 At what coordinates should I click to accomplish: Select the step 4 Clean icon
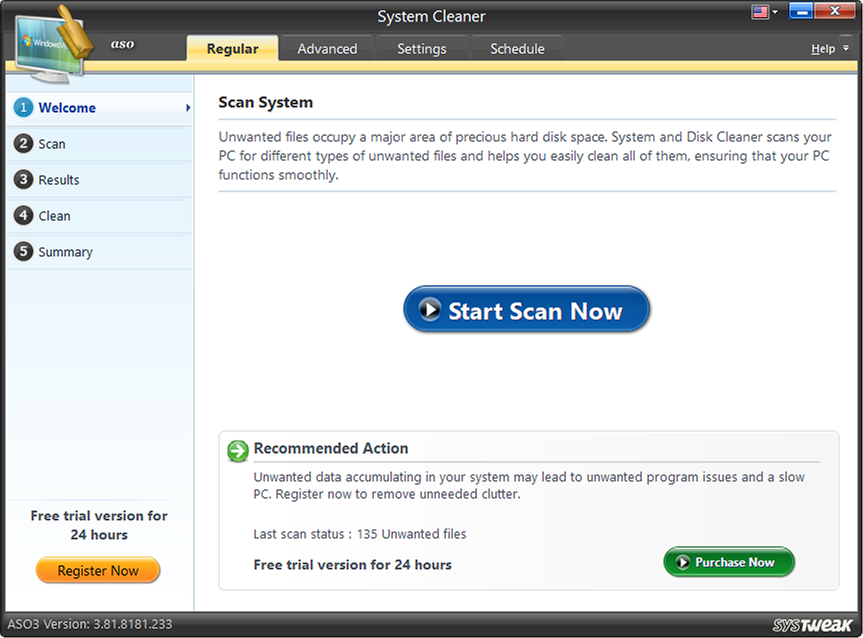[x=22, y=216]
